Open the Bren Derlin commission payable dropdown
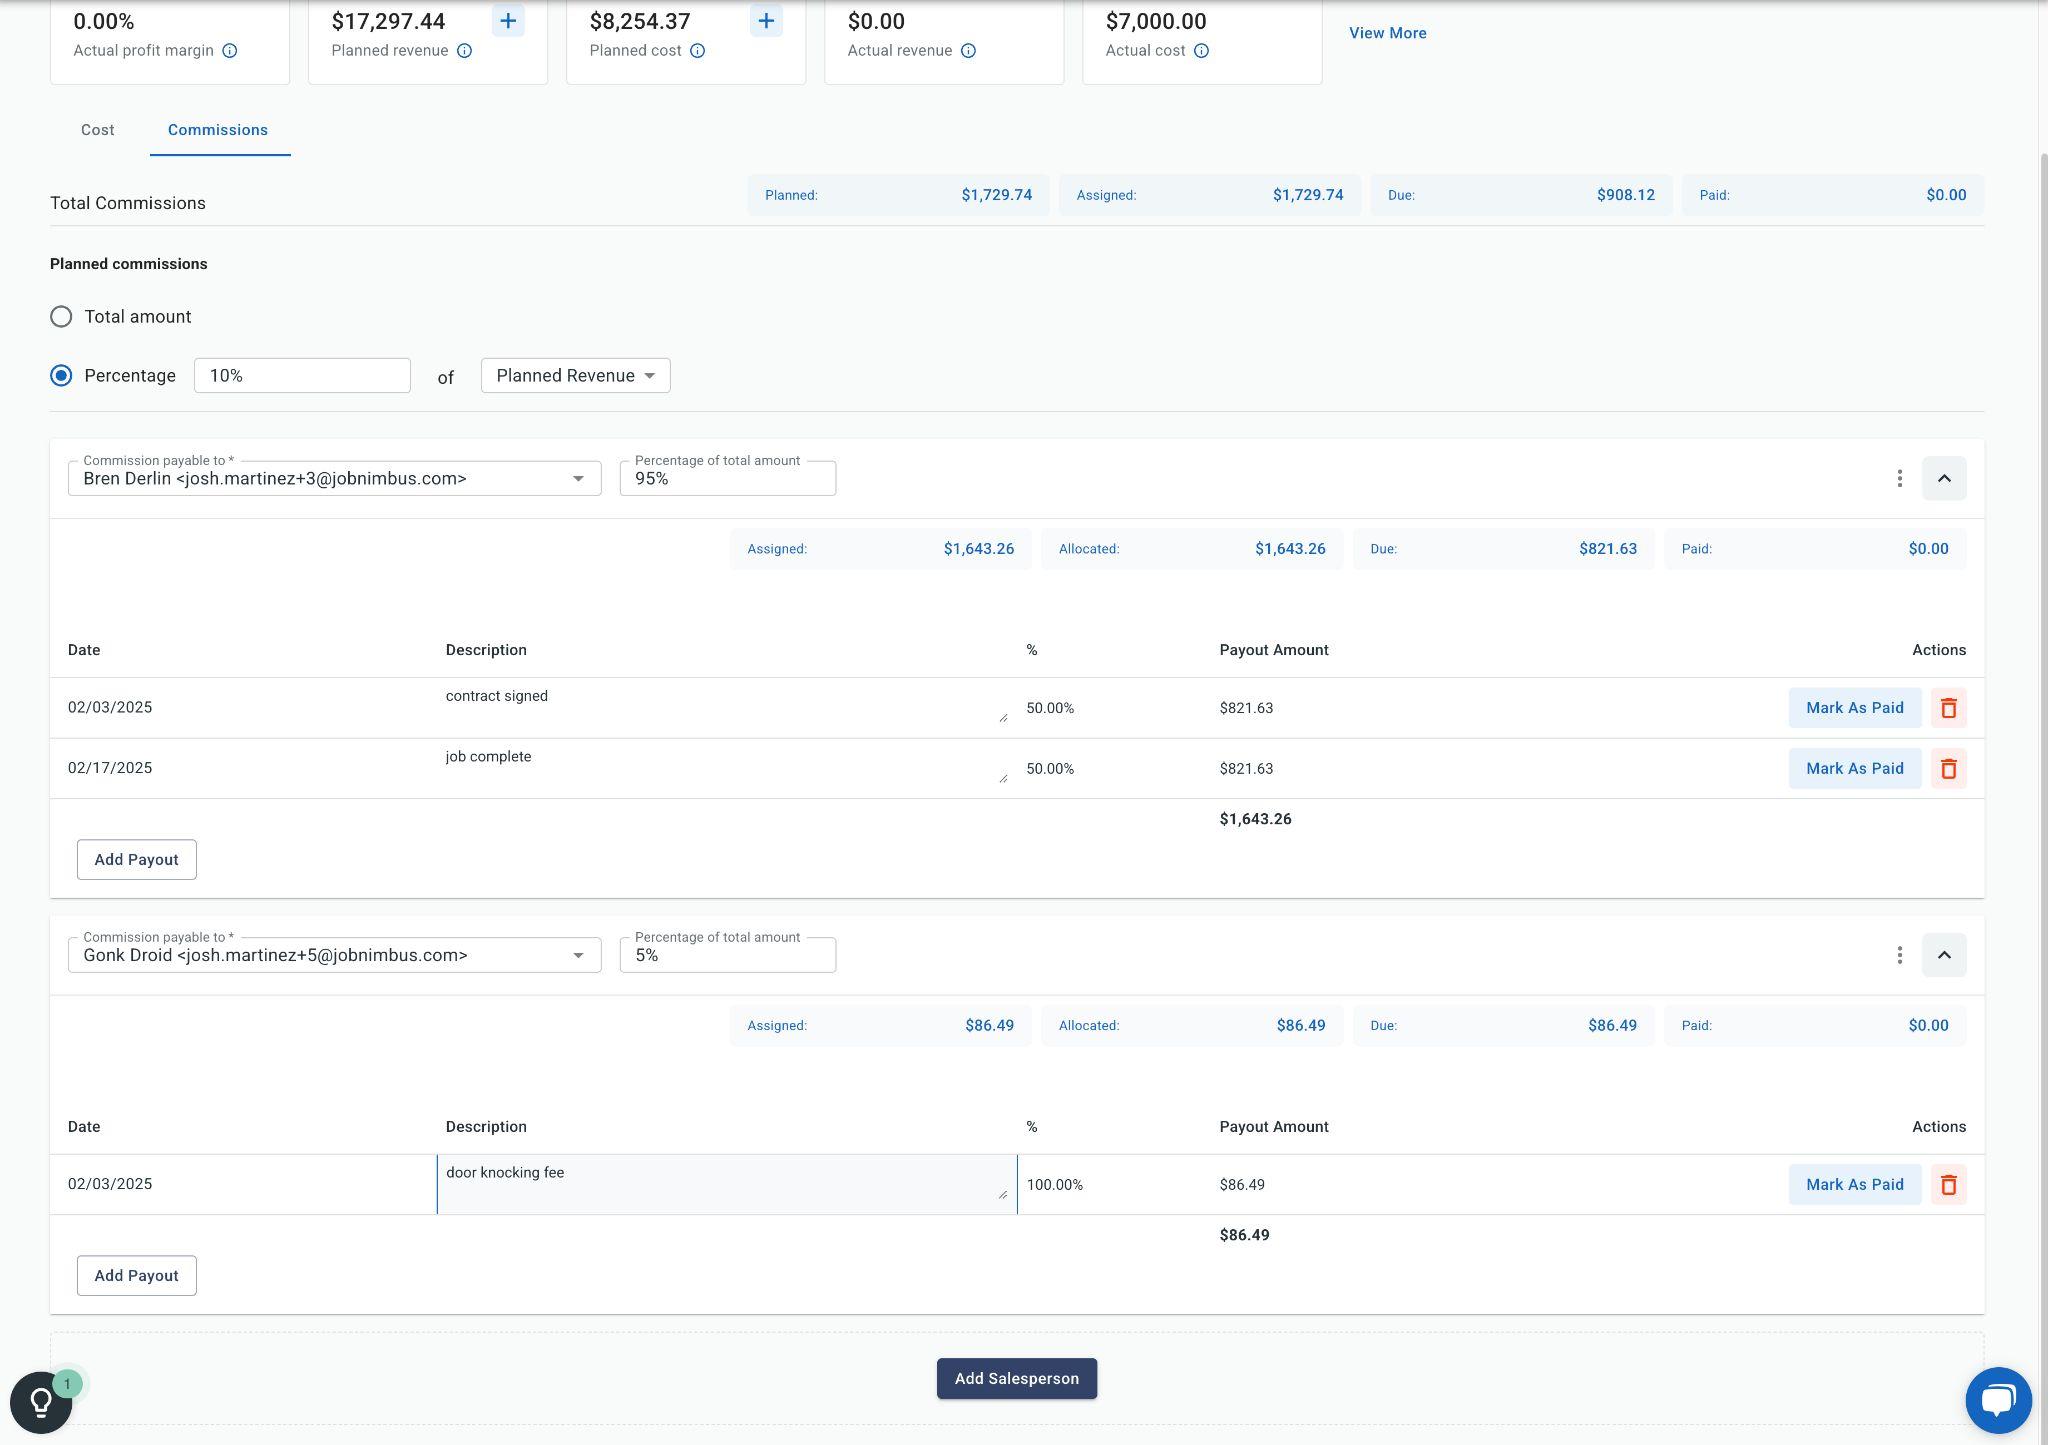 click(334, 479)
